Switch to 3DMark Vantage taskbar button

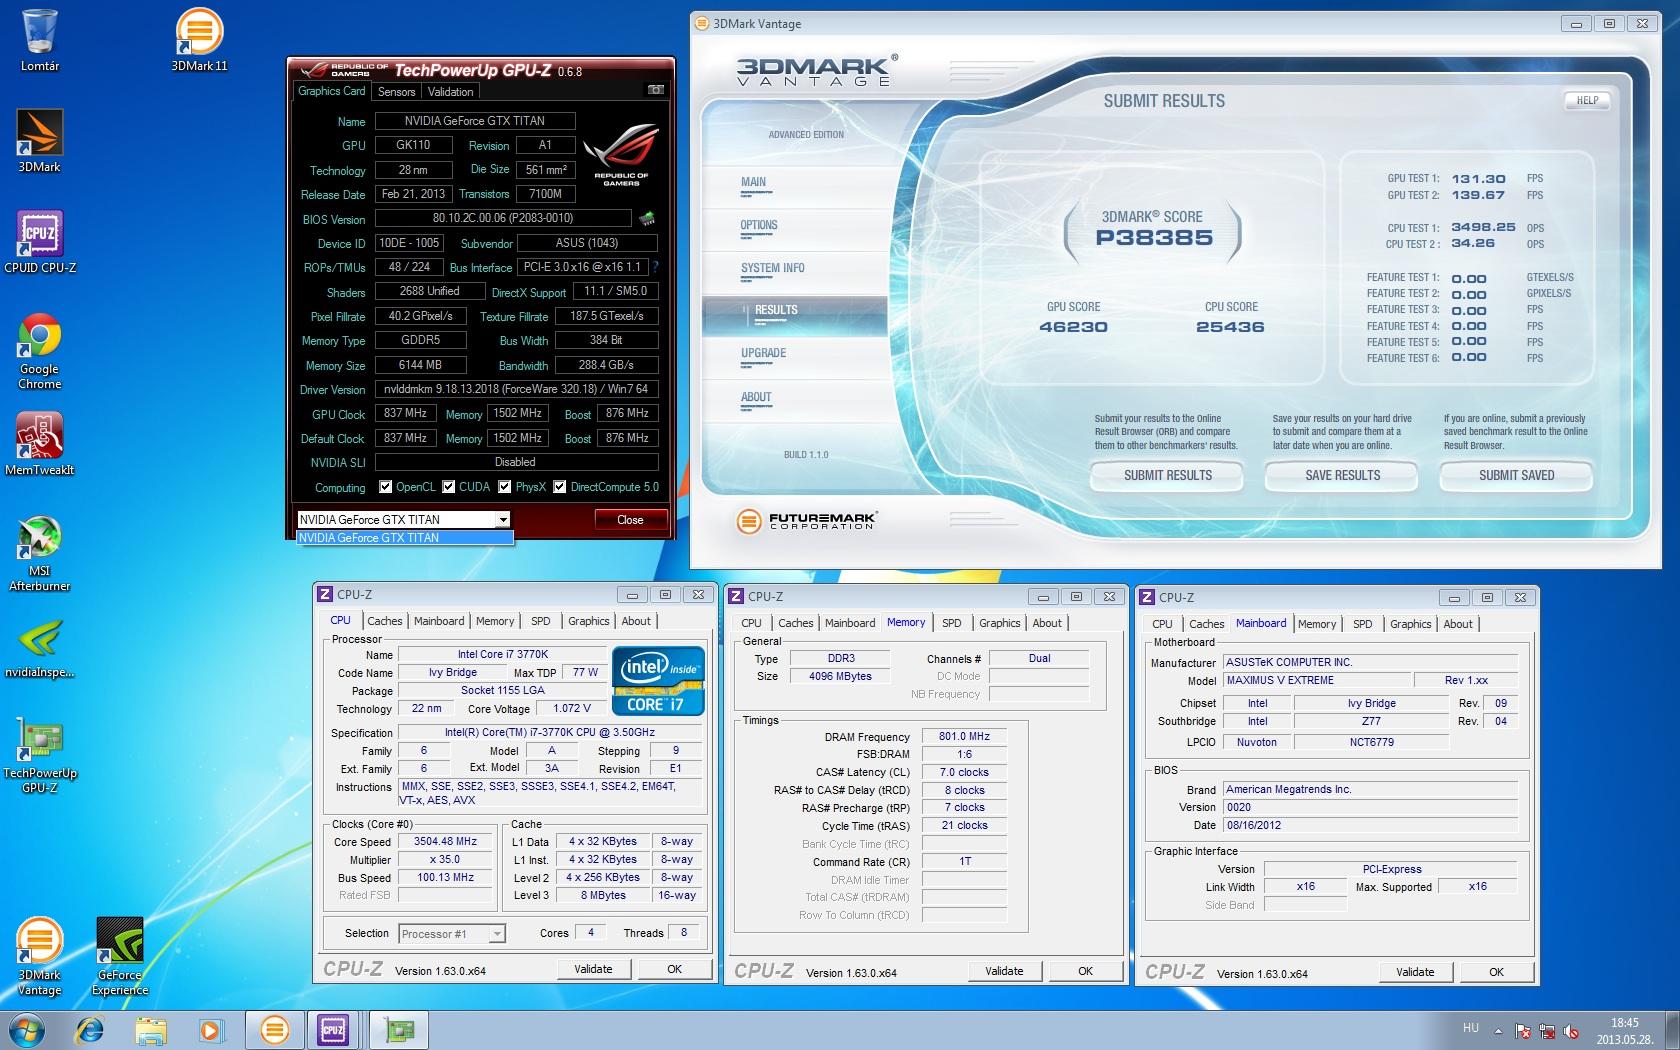[x=274, y=1030]
